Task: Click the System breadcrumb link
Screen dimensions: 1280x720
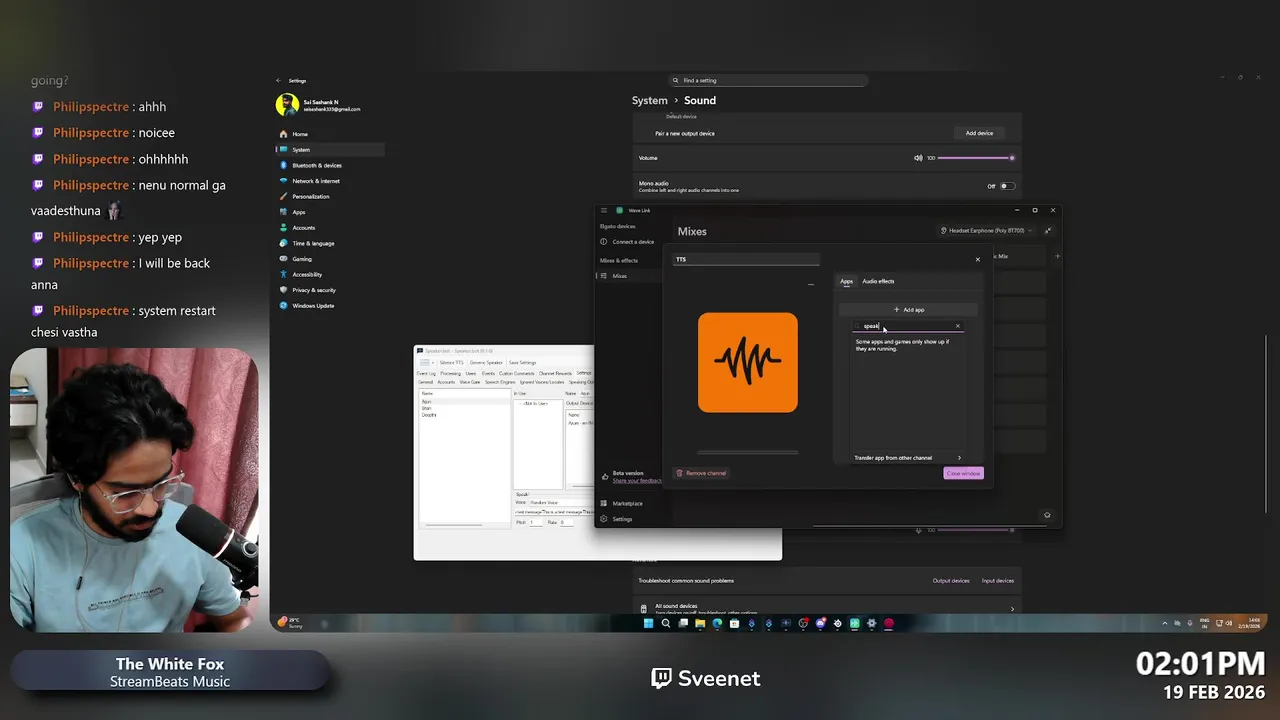Action: coord(649,100)
